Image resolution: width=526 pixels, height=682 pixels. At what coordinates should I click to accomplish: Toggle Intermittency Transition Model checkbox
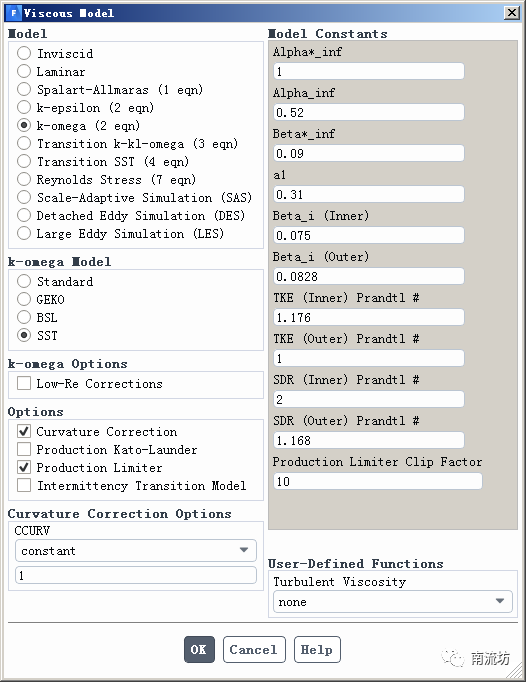[24, 485]
